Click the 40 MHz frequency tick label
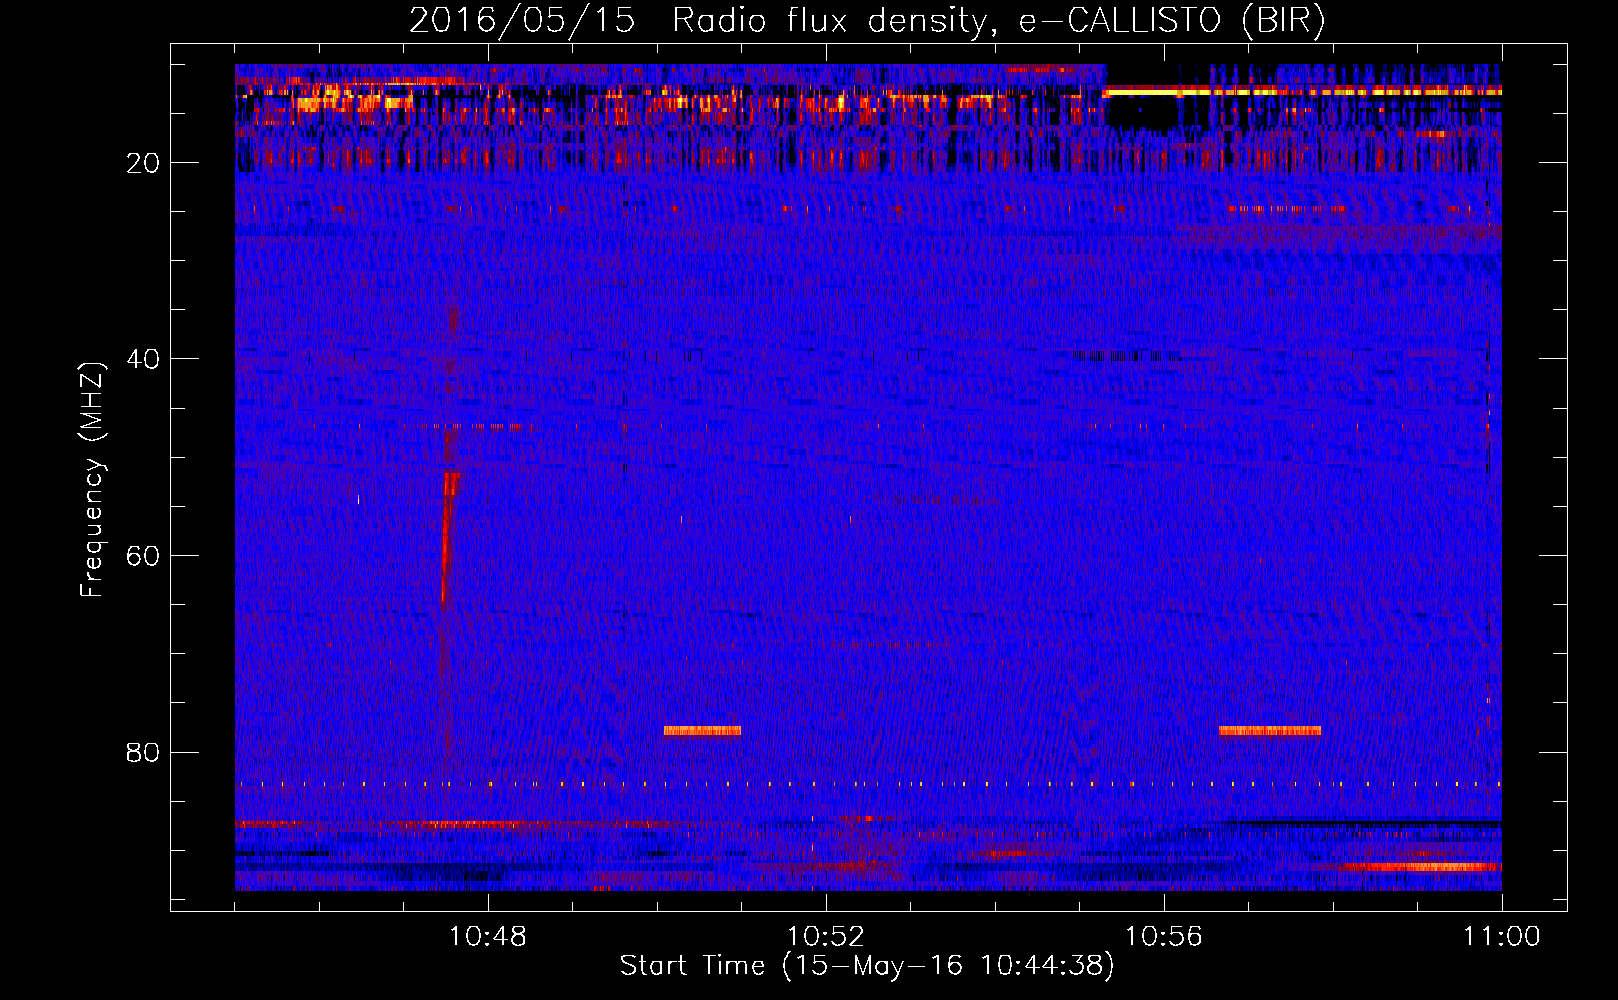The width and height of the screenshot is (1618, 1000). coord(144,359)
